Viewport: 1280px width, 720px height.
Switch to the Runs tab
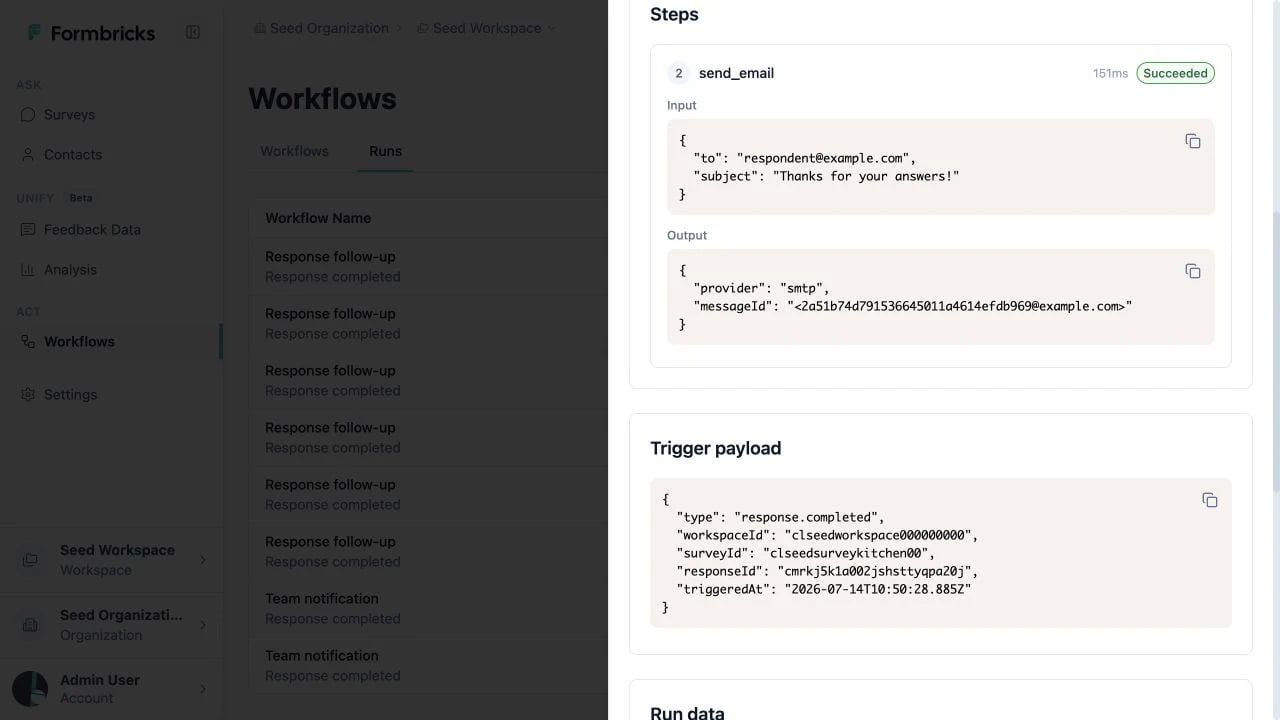point(385,151)
